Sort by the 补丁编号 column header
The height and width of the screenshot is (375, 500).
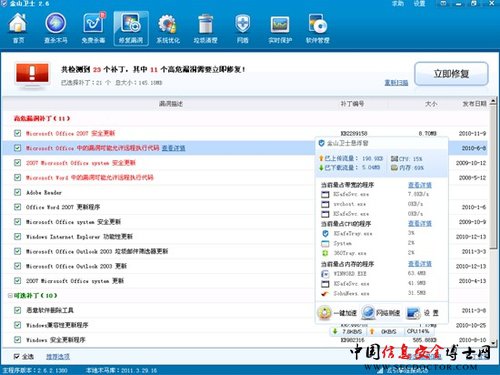coord(352,104)
